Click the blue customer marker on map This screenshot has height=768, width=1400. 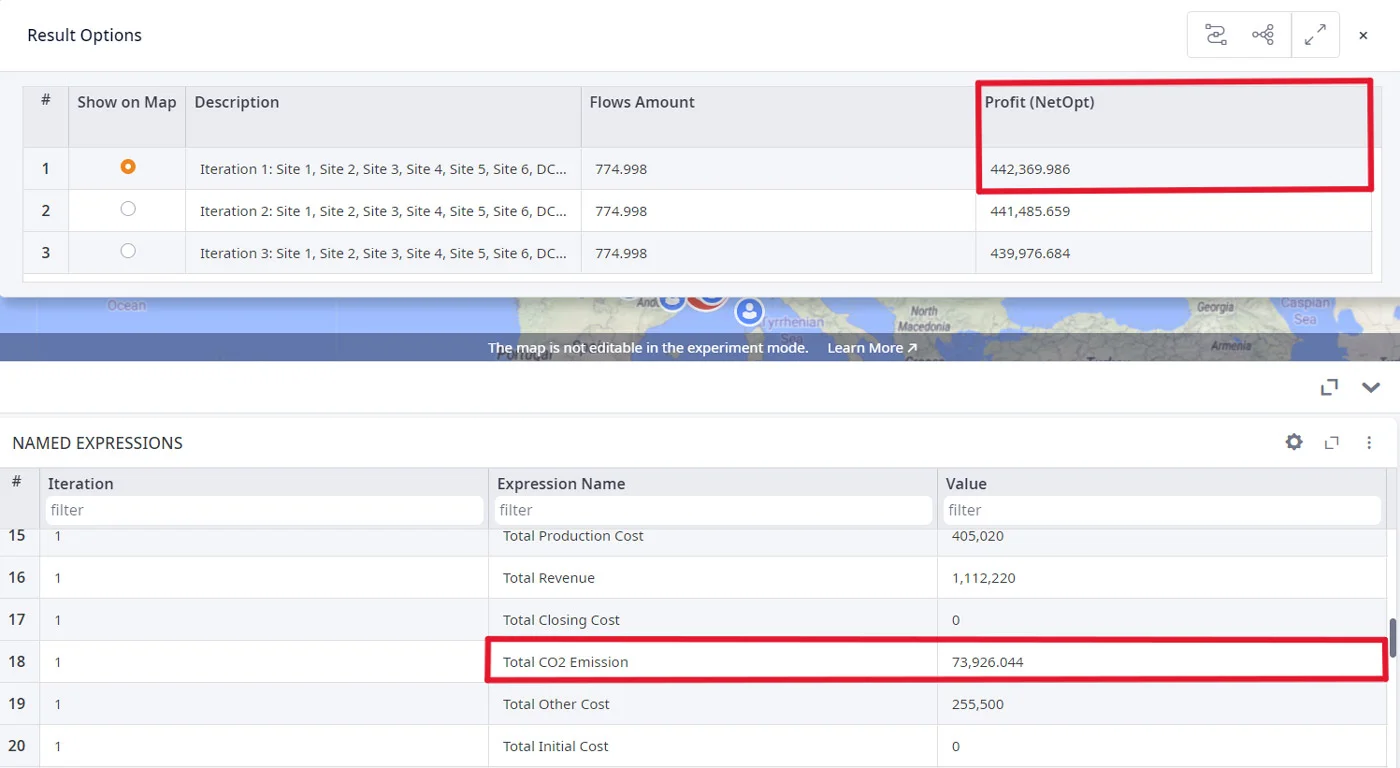(749, 311)
